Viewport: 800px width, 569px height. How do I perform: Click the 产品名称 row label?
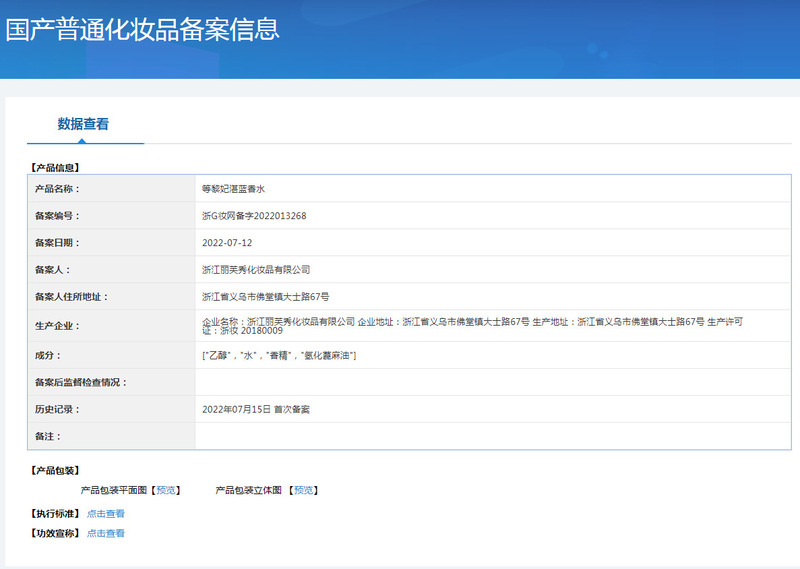(x=56, y=188)
